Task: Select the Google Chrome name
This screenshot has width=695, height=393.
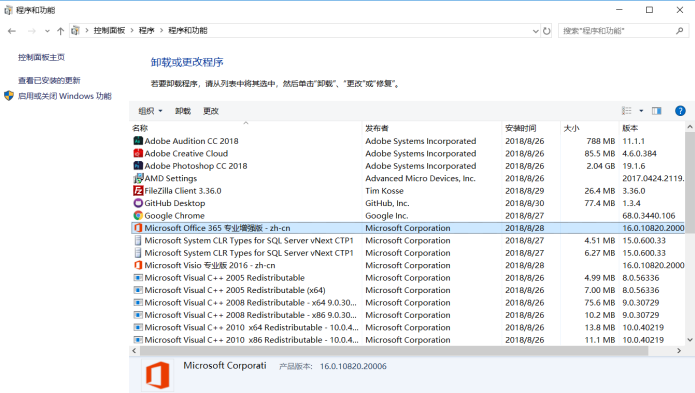Action: tap(175, 215)
